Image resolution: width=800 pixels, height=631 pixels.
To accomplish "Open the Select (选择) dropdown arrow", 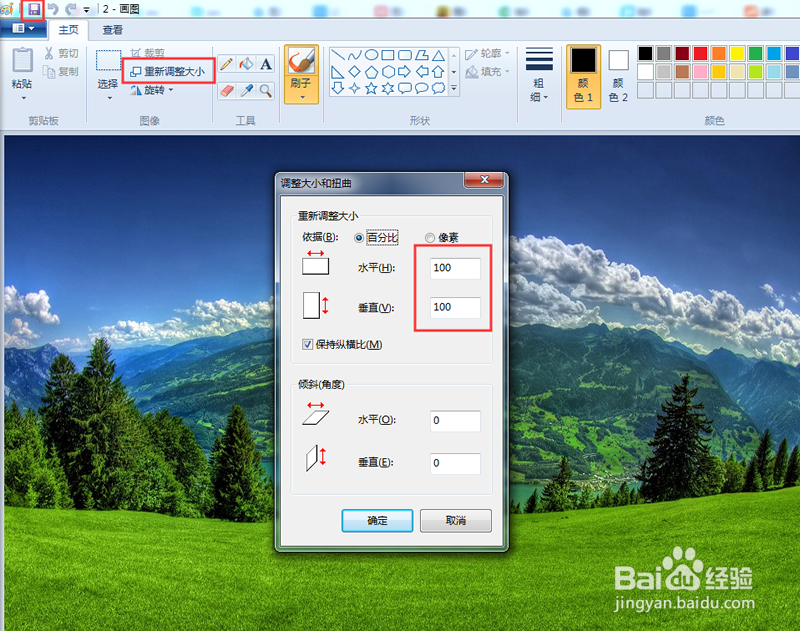I will point(109,97).
